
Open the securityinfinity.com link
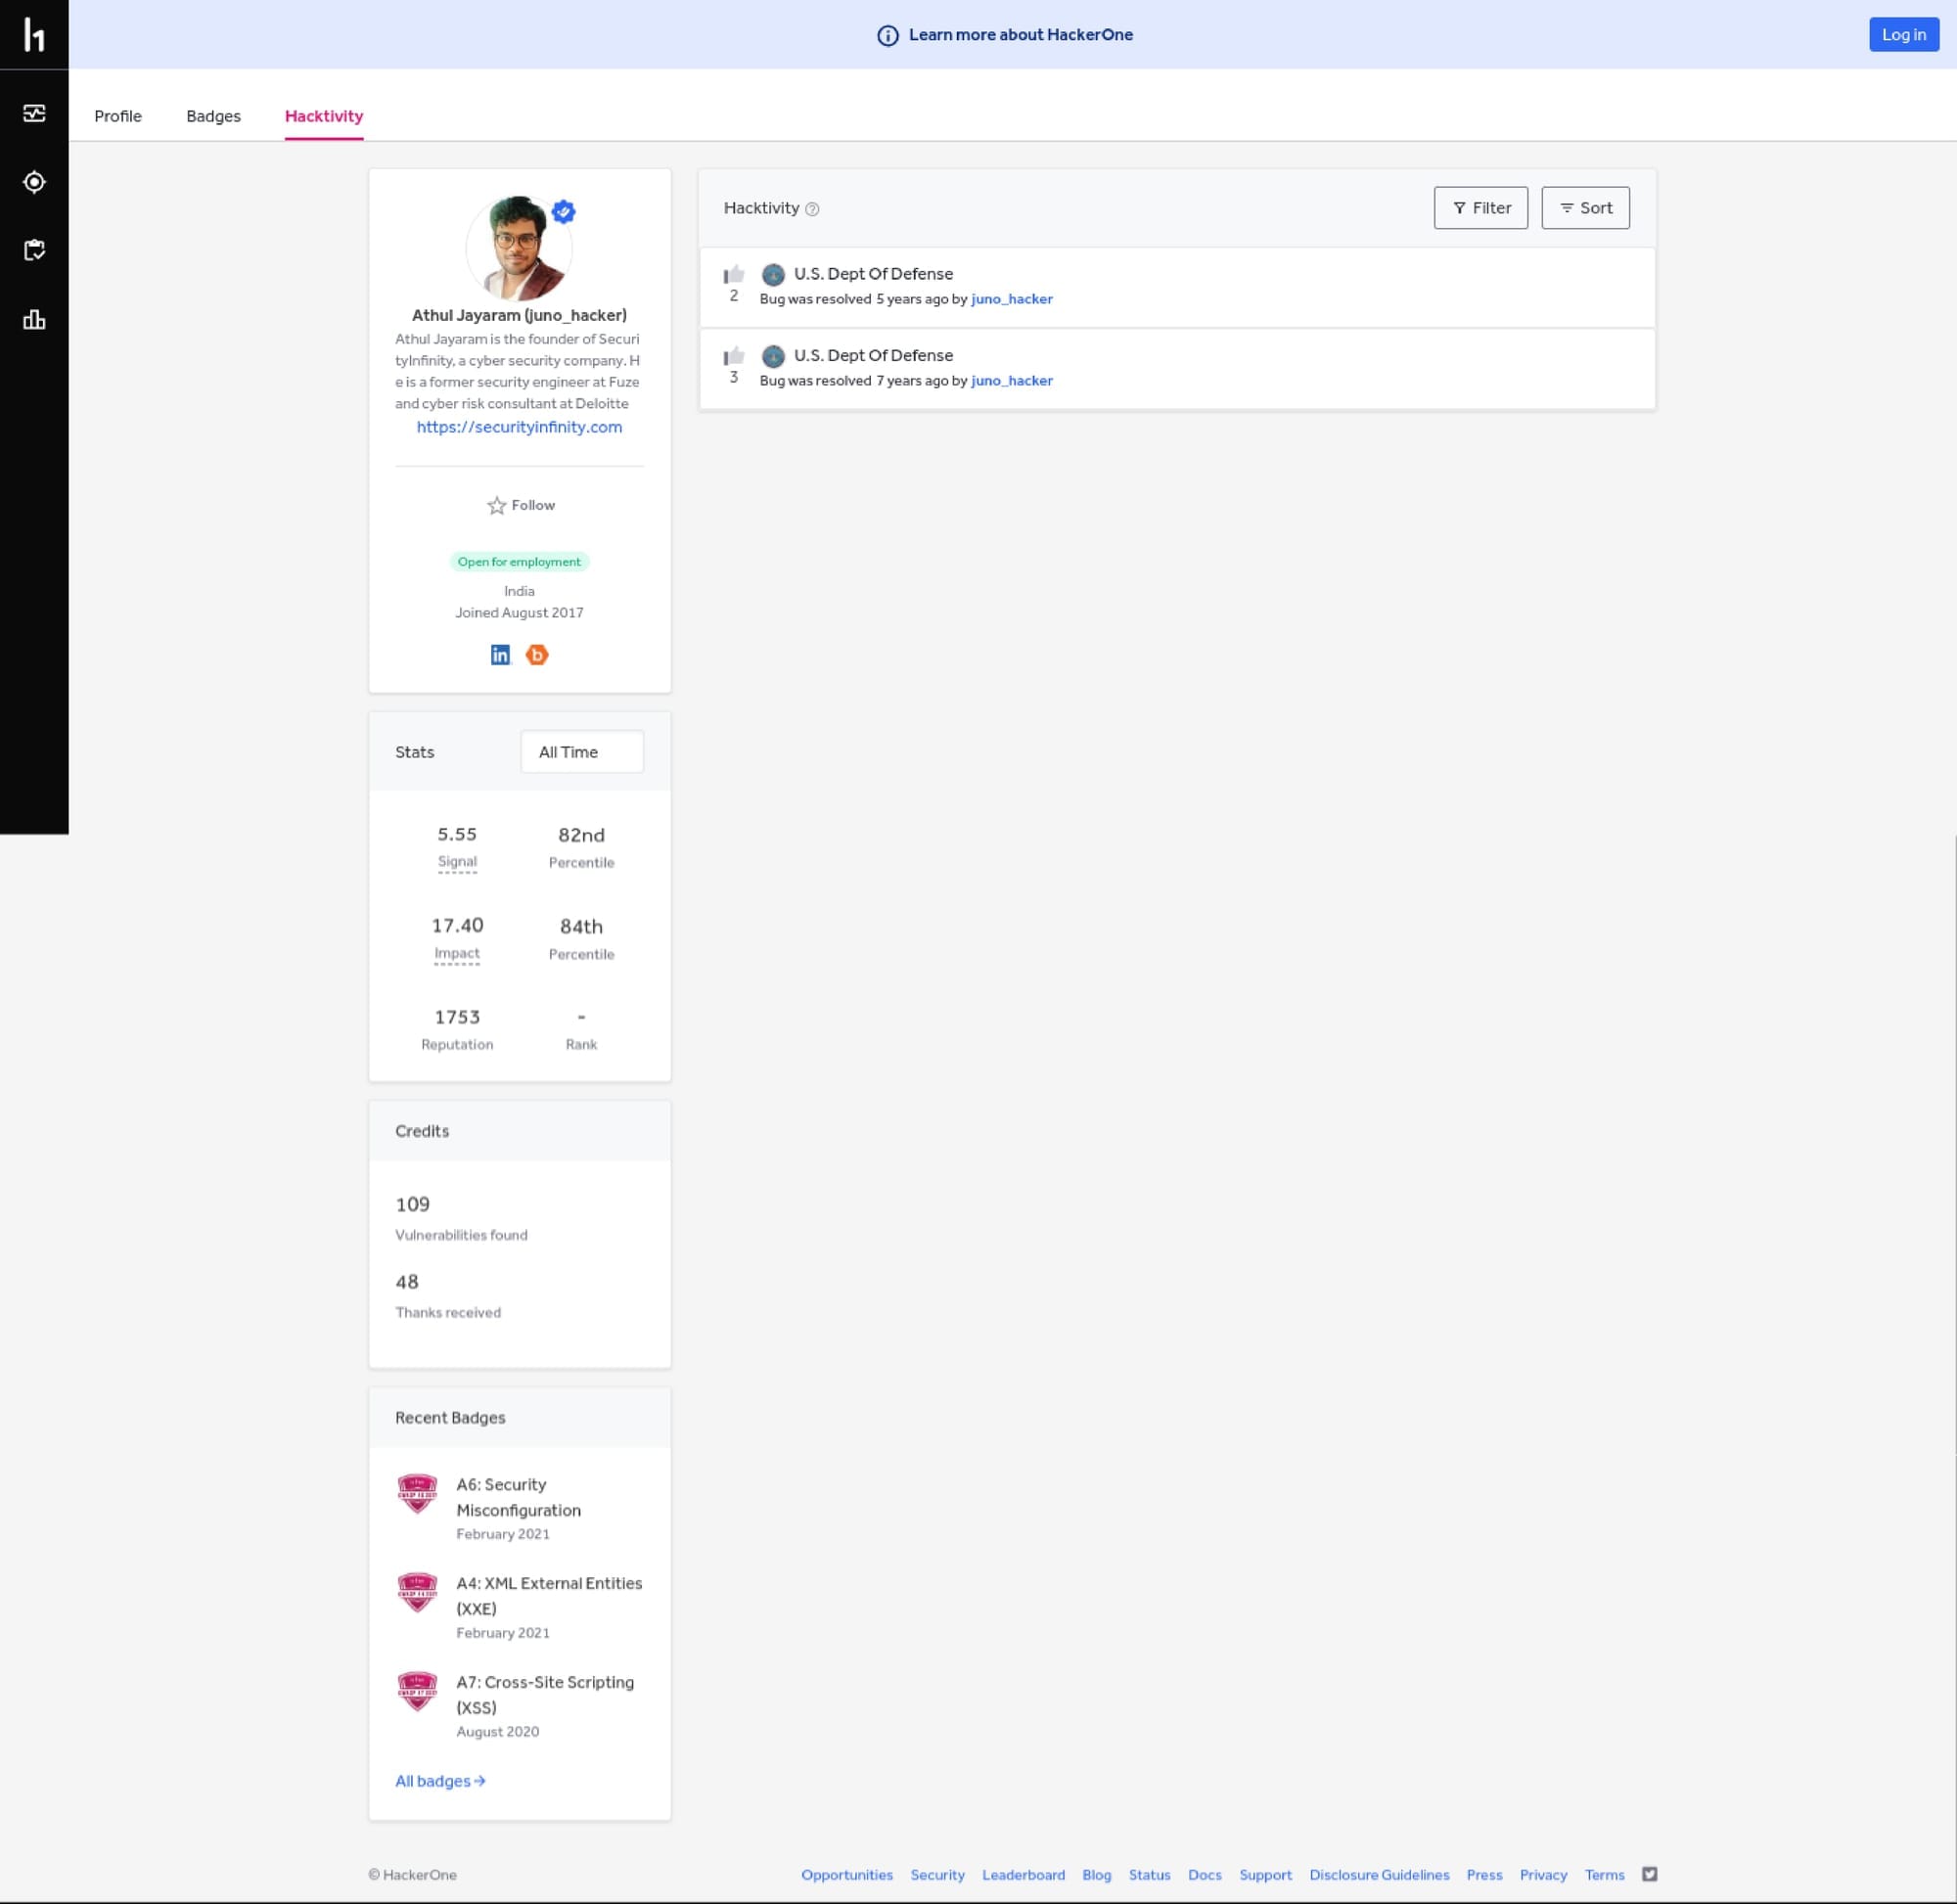(x=519, y=427)
